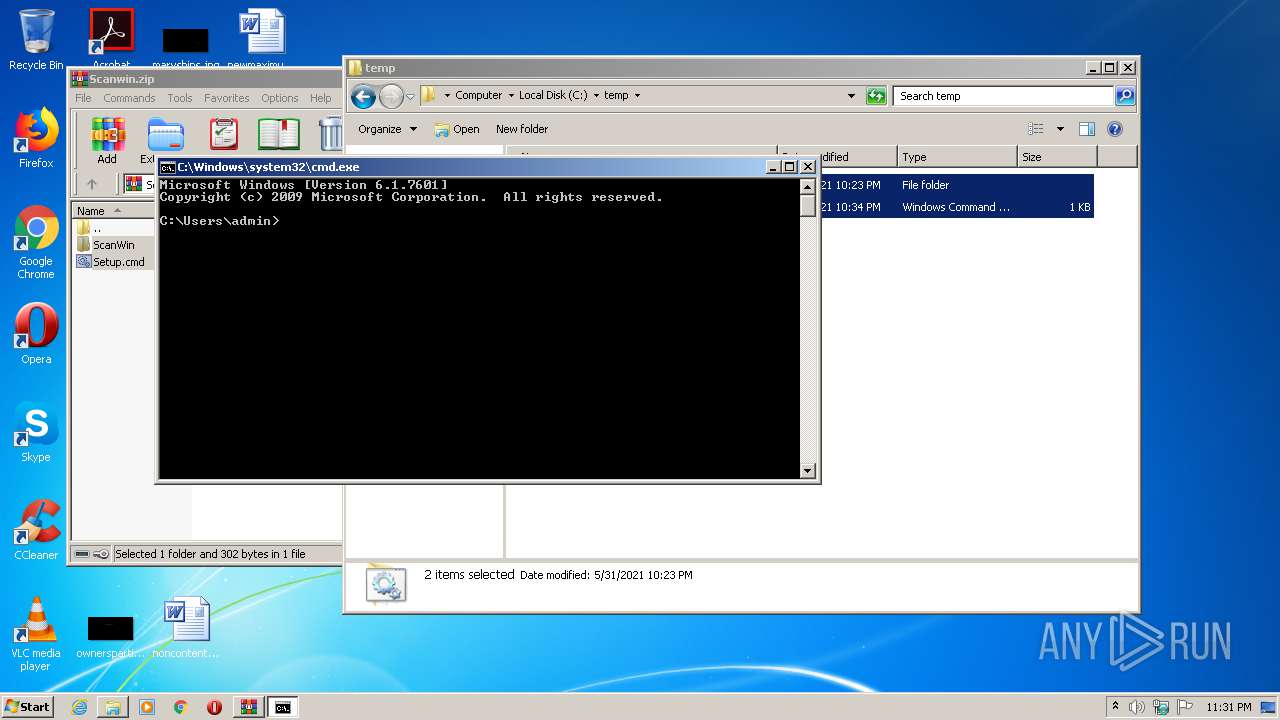Click the Type column header in Explorer
Image resolution: width=1280 pixels, height=720 pixels.
point(956,157)
